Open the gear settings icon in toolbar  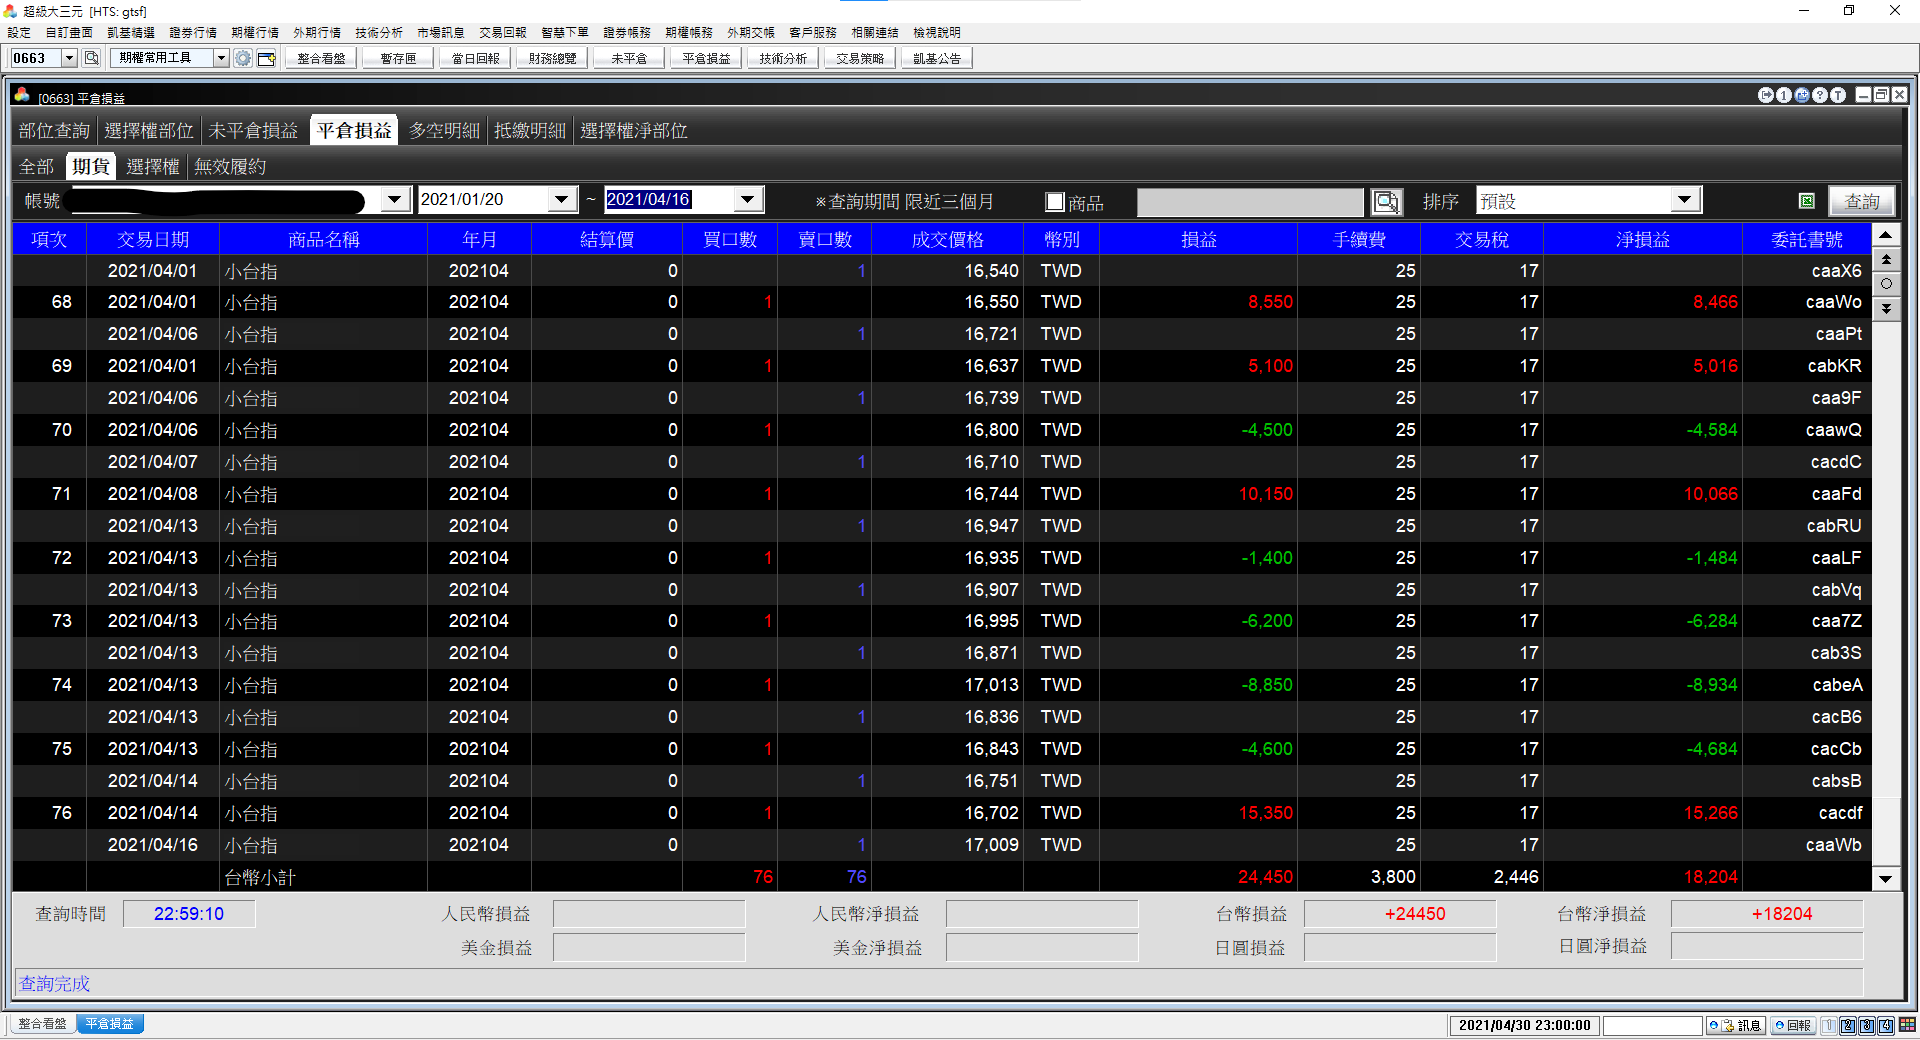[243, 58]
